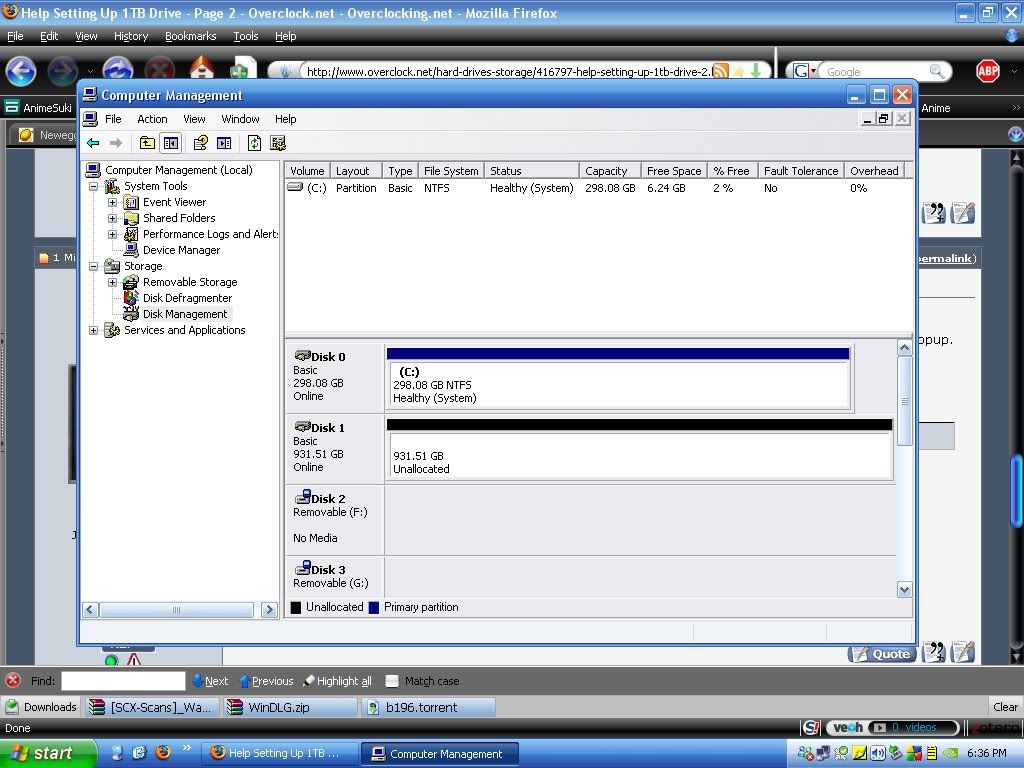Toggle the console tree visibility
1024x768 pixels.
[x=170, y=142]
